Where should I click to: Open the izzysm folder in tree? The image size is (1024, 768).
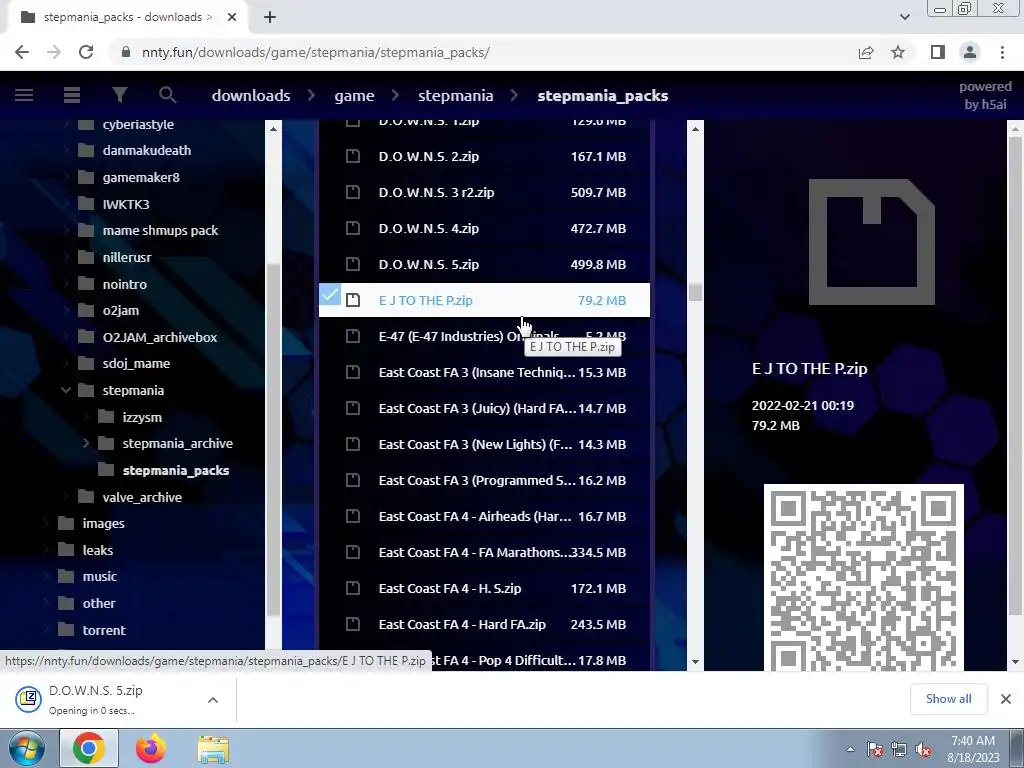point(142,417)
